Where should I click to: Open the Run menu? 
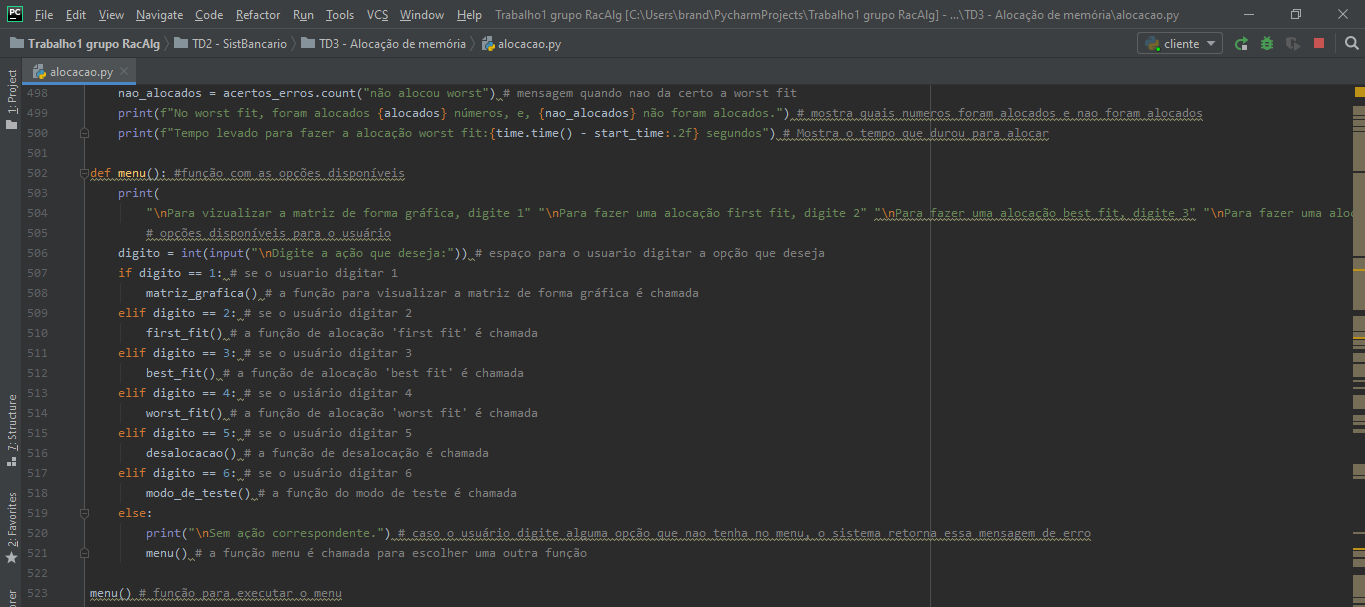pos(303,15)
